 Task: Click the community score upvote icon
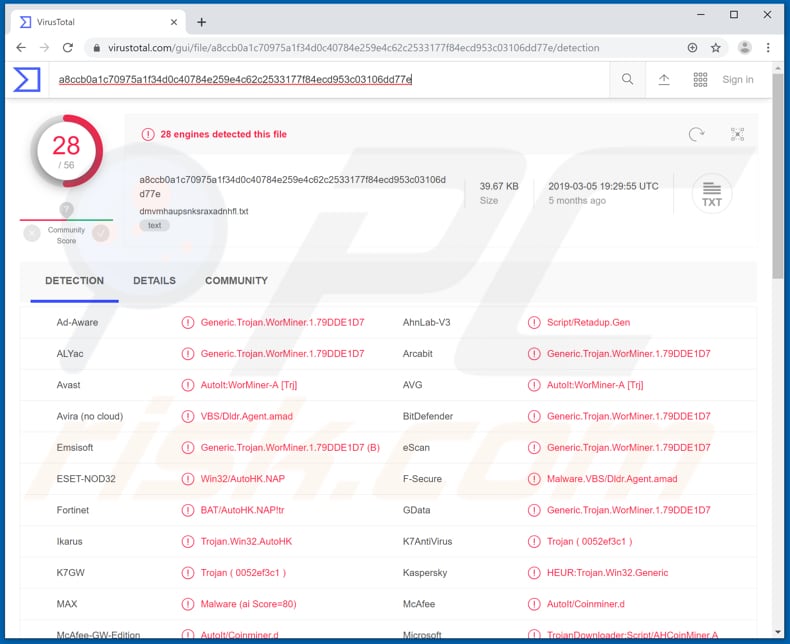[x=101, y=233]
